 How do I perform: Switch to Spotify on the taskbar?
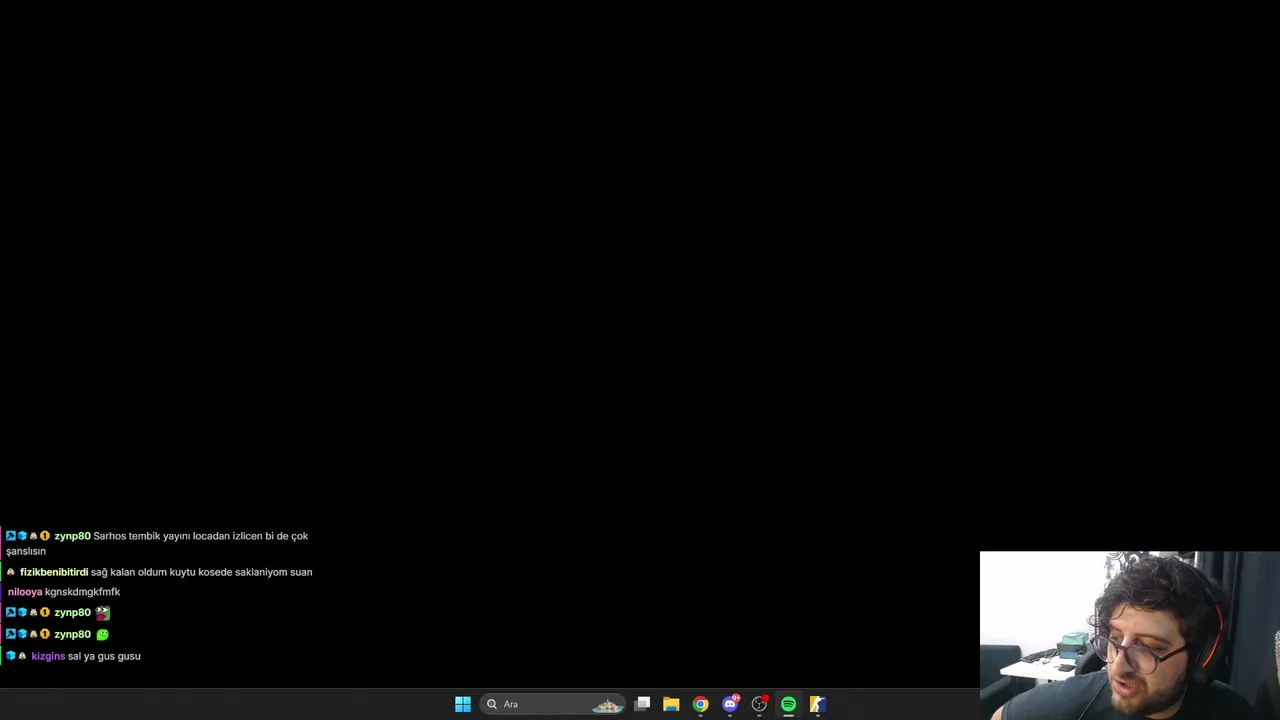pos(788,704)
